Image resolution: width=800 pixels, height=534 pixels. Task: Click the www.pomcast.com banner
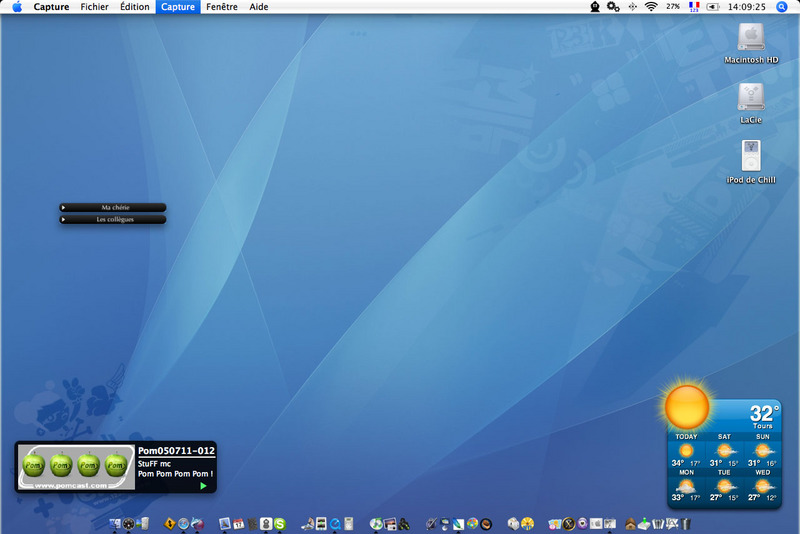point(77,484)
